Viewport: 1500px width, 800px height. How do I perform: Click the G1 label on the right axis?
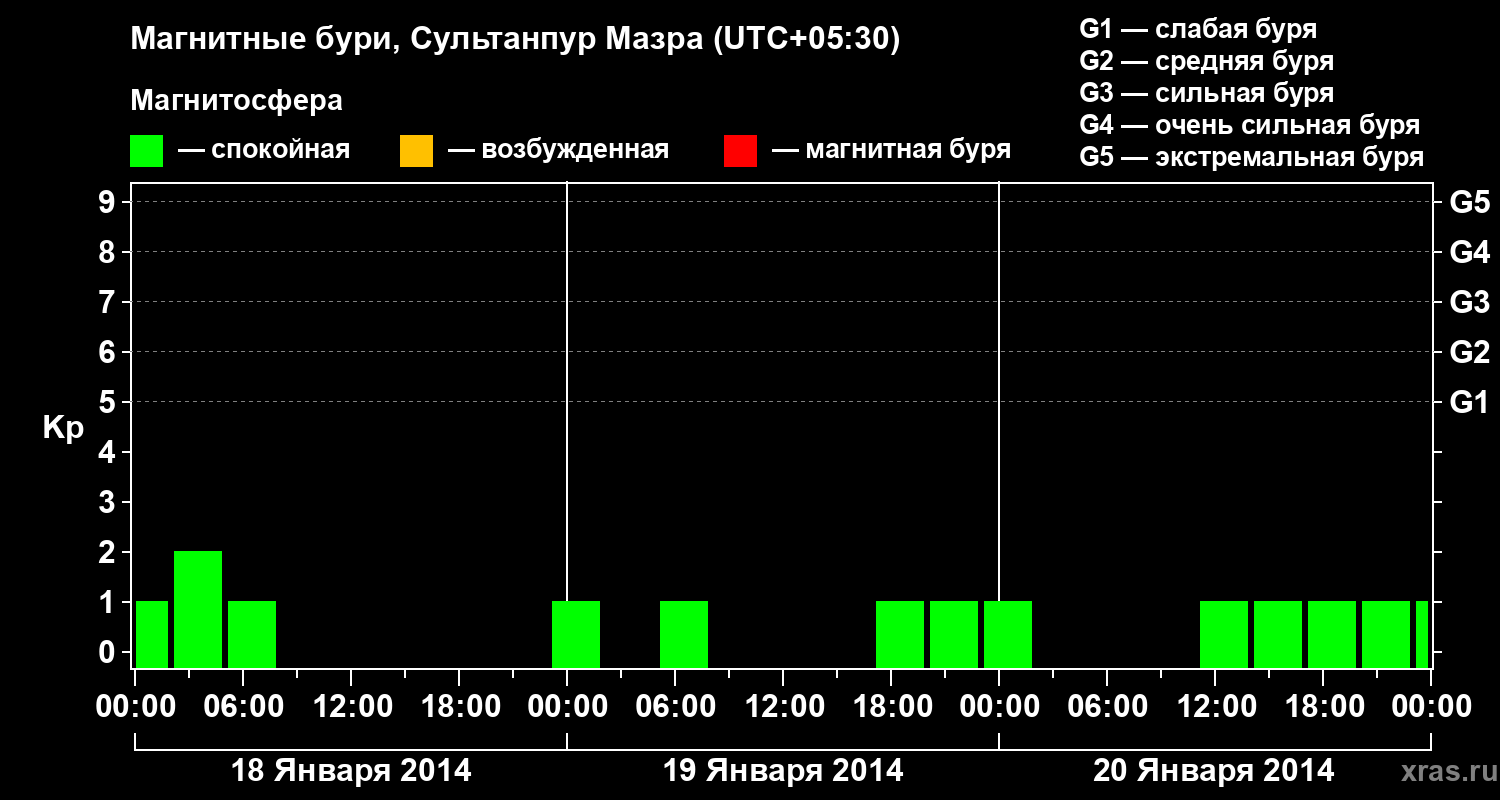pos(1469,403)
